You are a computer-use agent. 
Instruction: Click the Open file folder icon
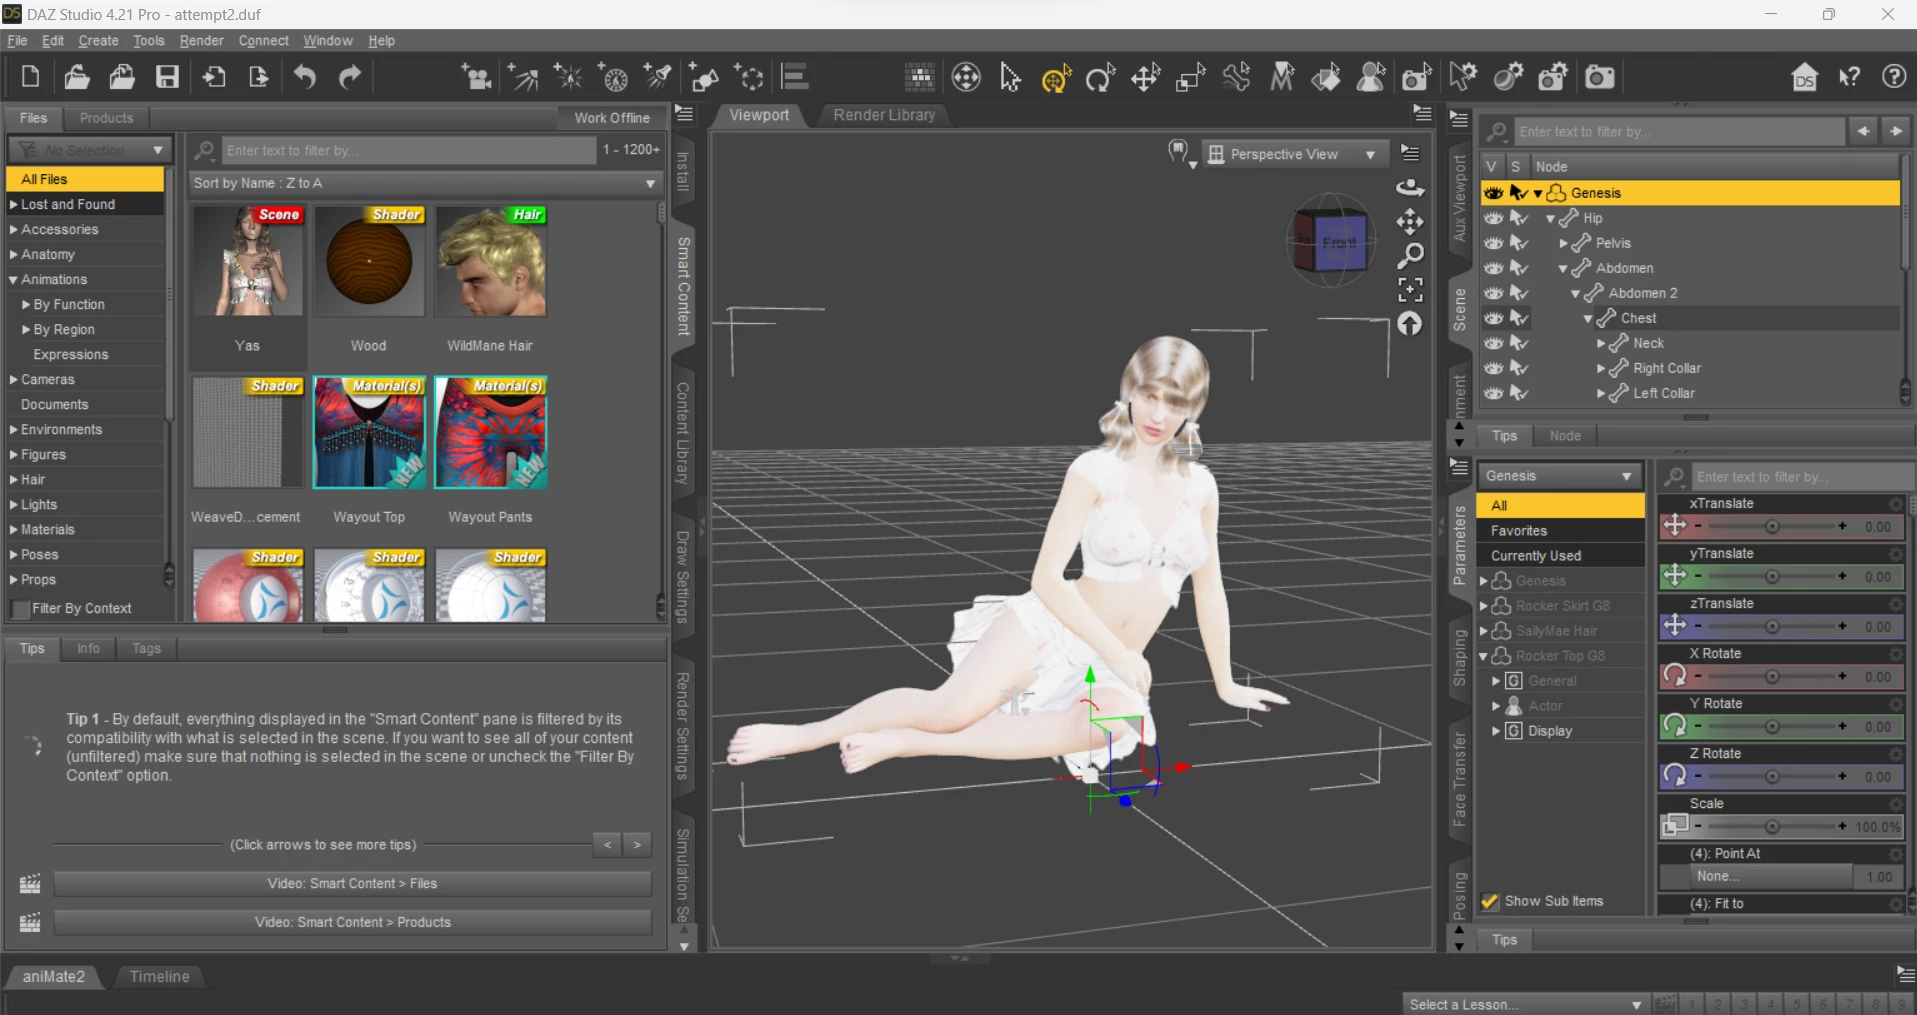click(x=77, y=77)
